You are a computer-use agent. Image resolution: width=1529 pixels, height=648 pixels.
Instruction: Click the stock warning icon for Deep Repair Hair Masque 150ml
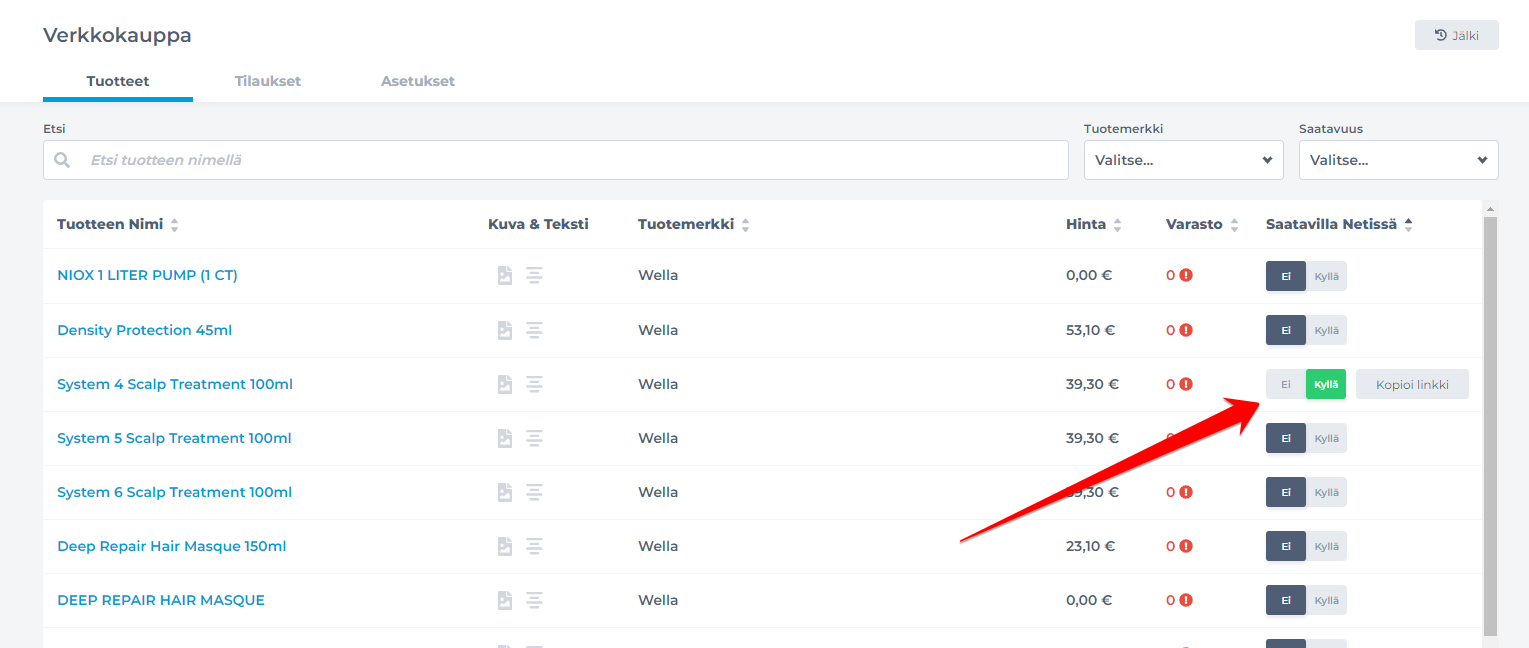1186,546
